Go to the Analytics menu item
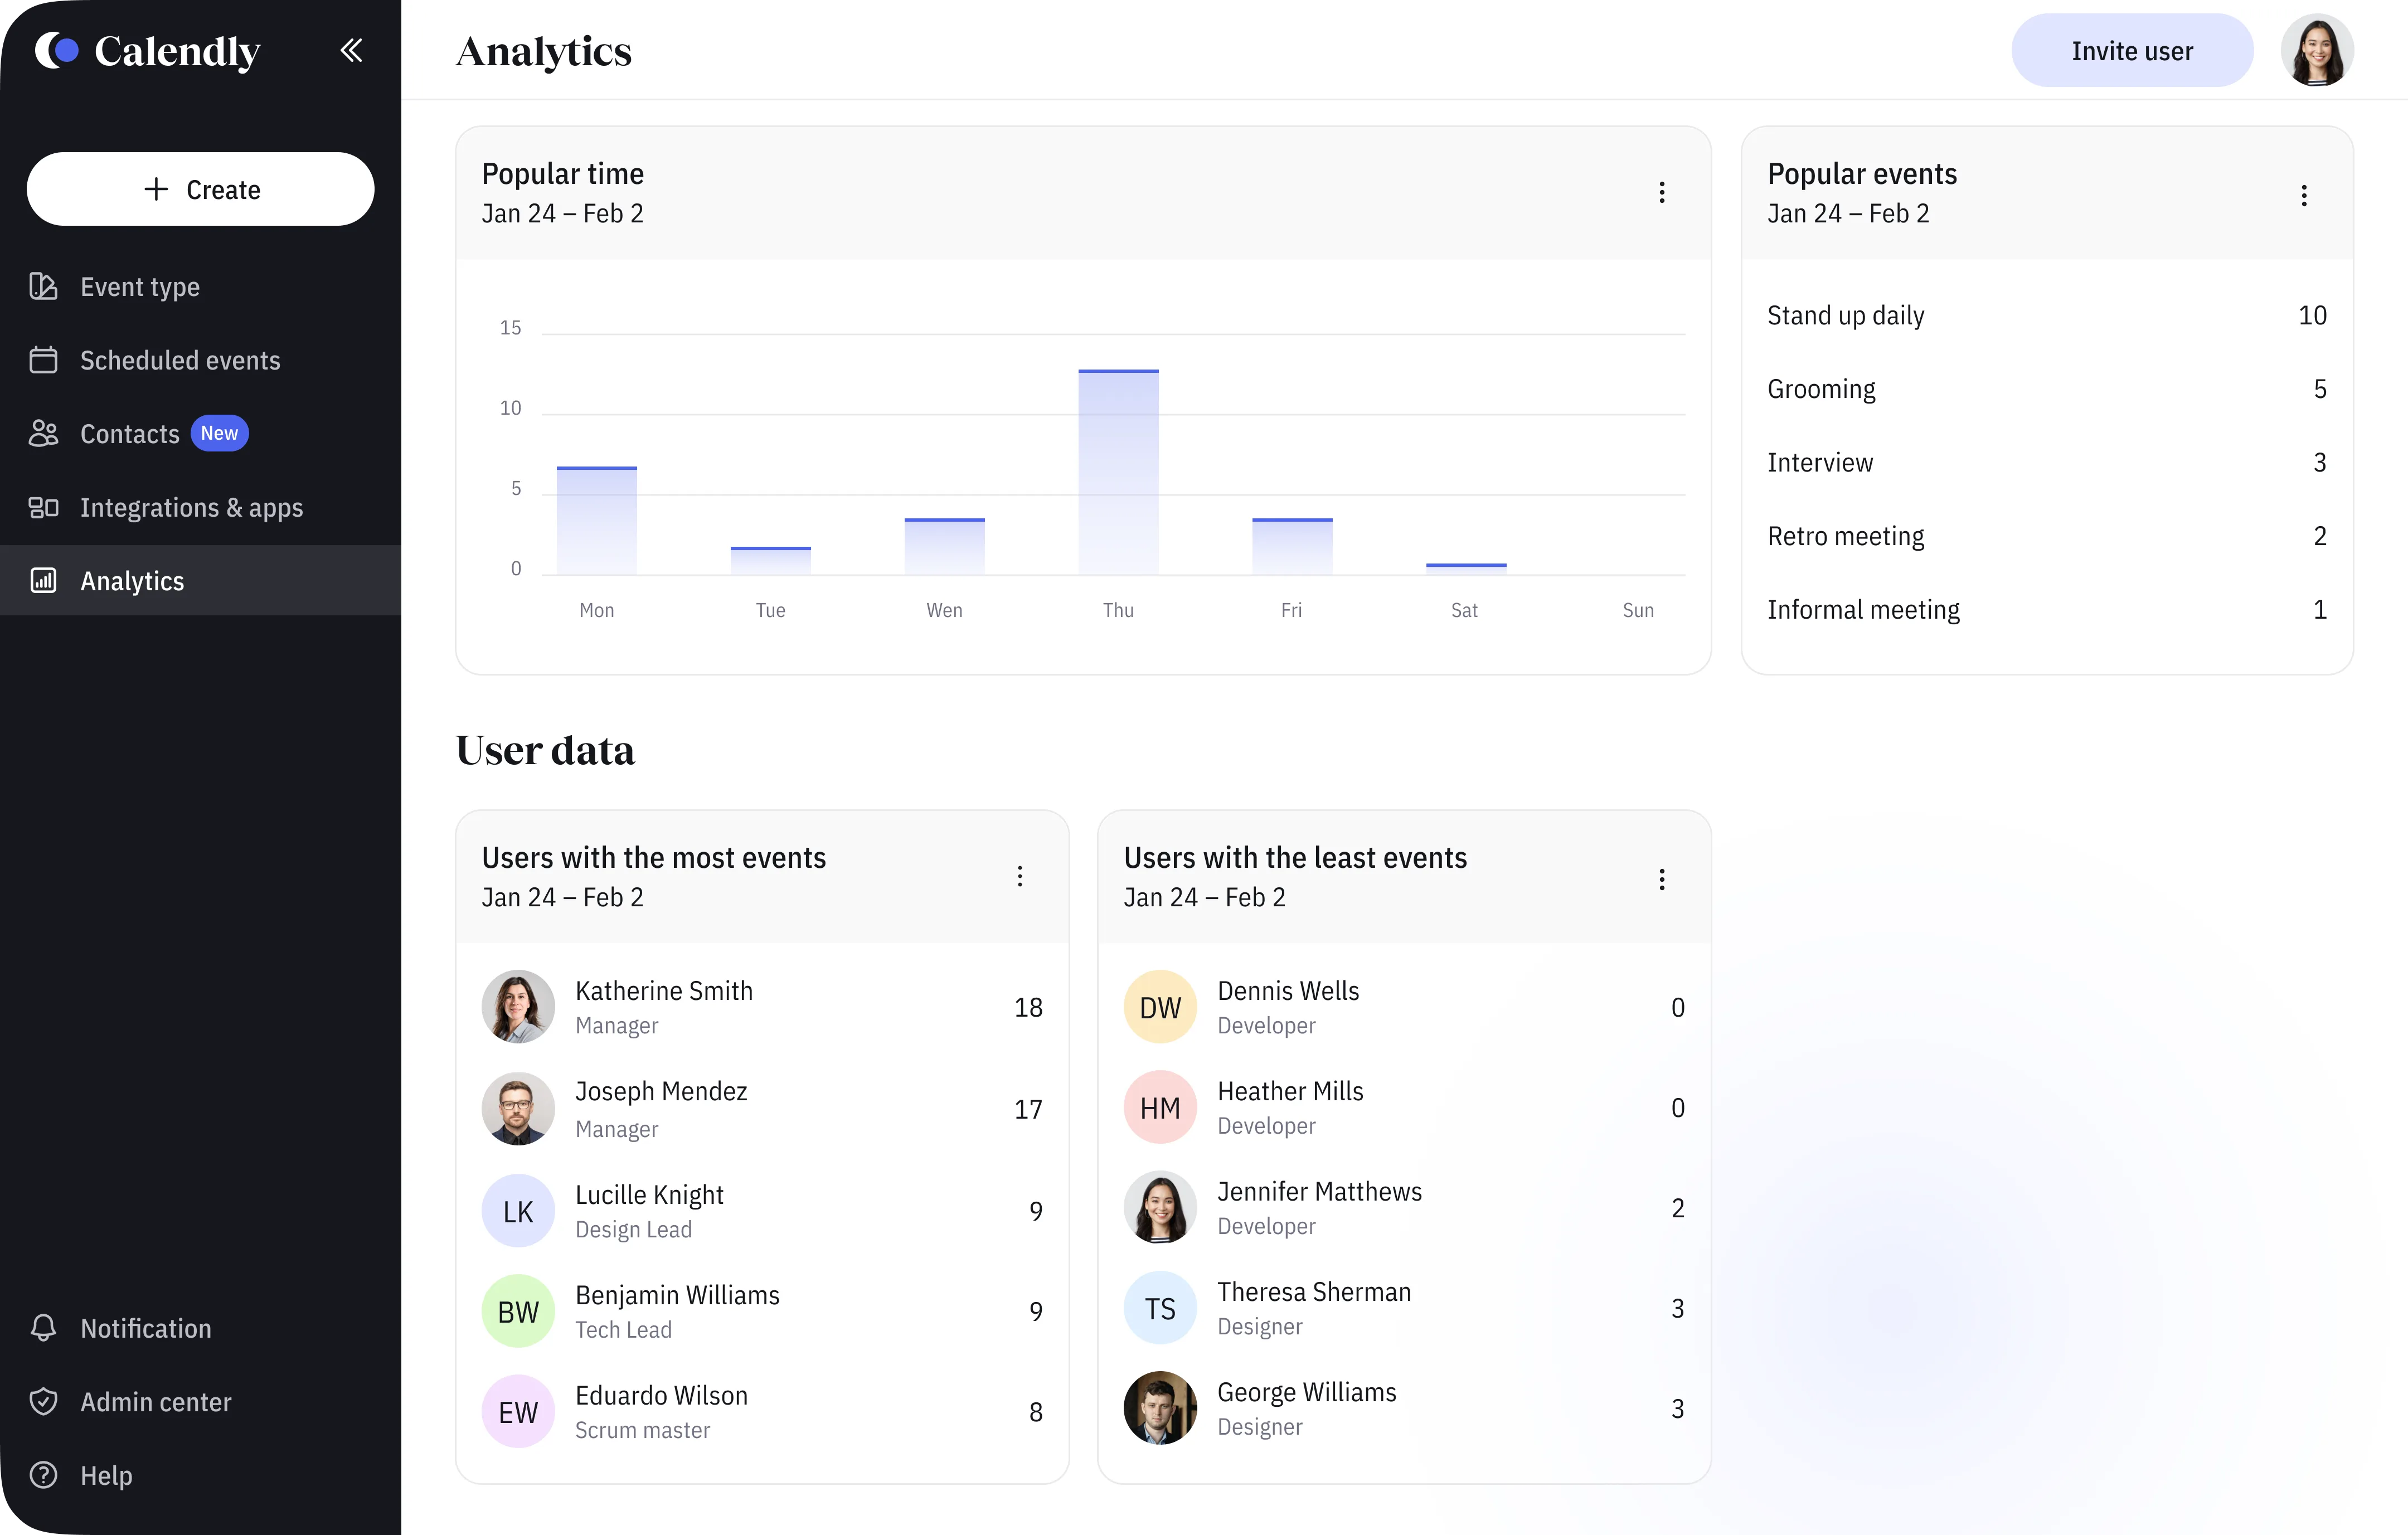Image resolution: width=2408 pixels, height=1535 pixels. [200, 580]
